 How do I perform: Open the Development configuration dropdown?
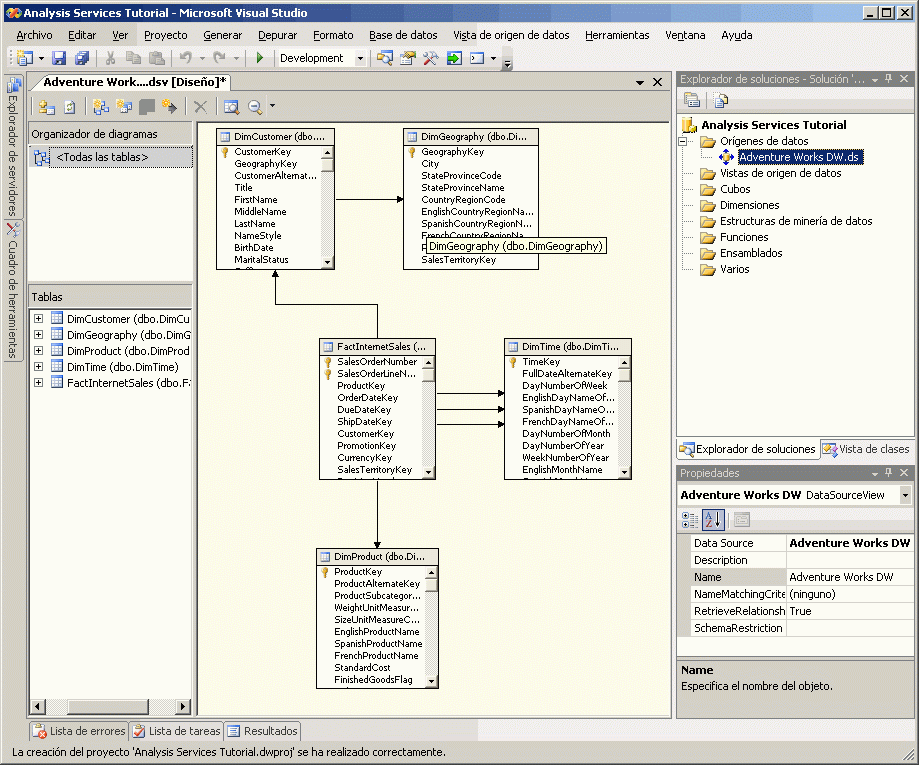click(361, 57)
